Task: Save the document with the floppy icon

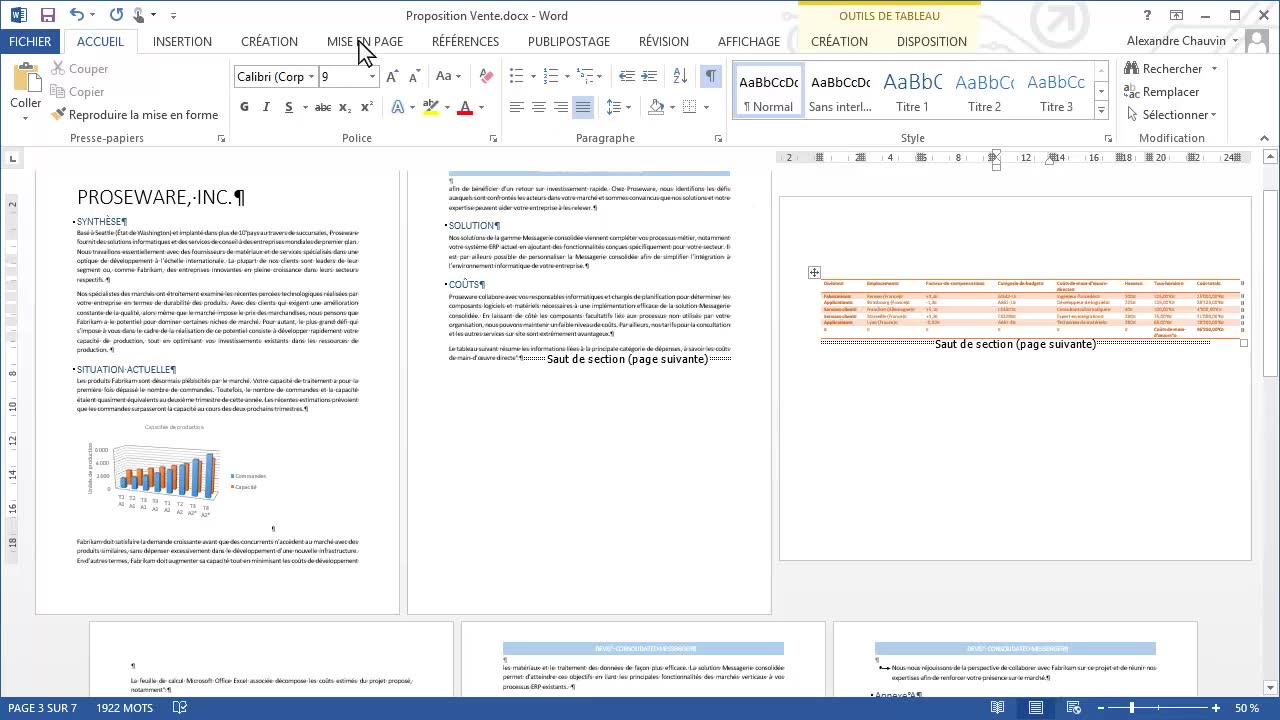Action: (x=47, y=15)
